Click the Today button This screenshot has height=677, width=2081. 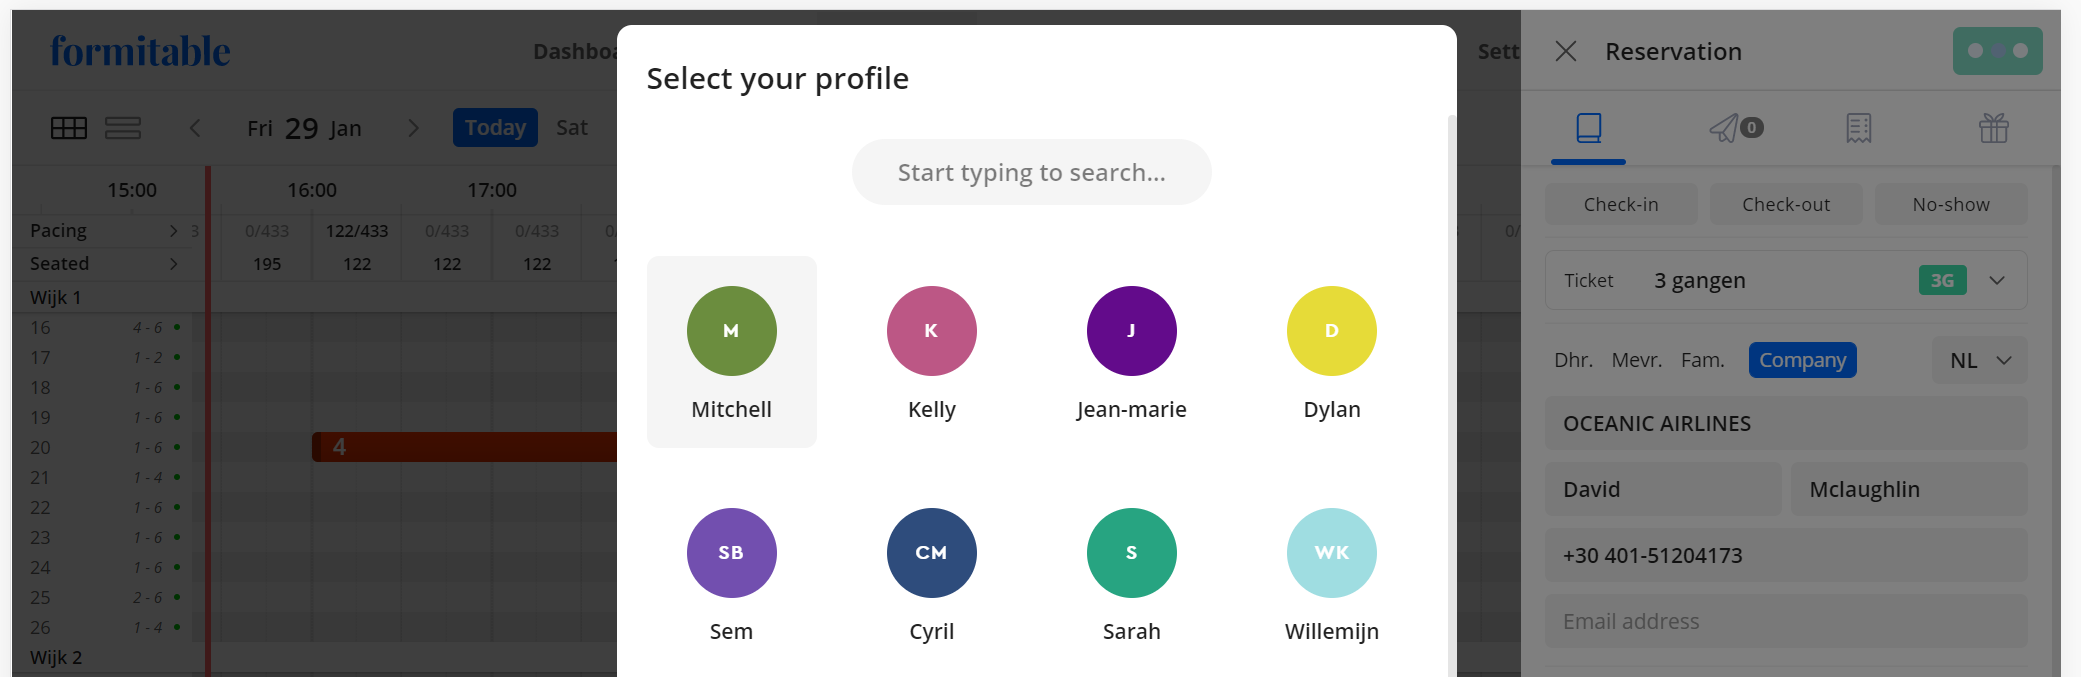[x=495, y=128]
